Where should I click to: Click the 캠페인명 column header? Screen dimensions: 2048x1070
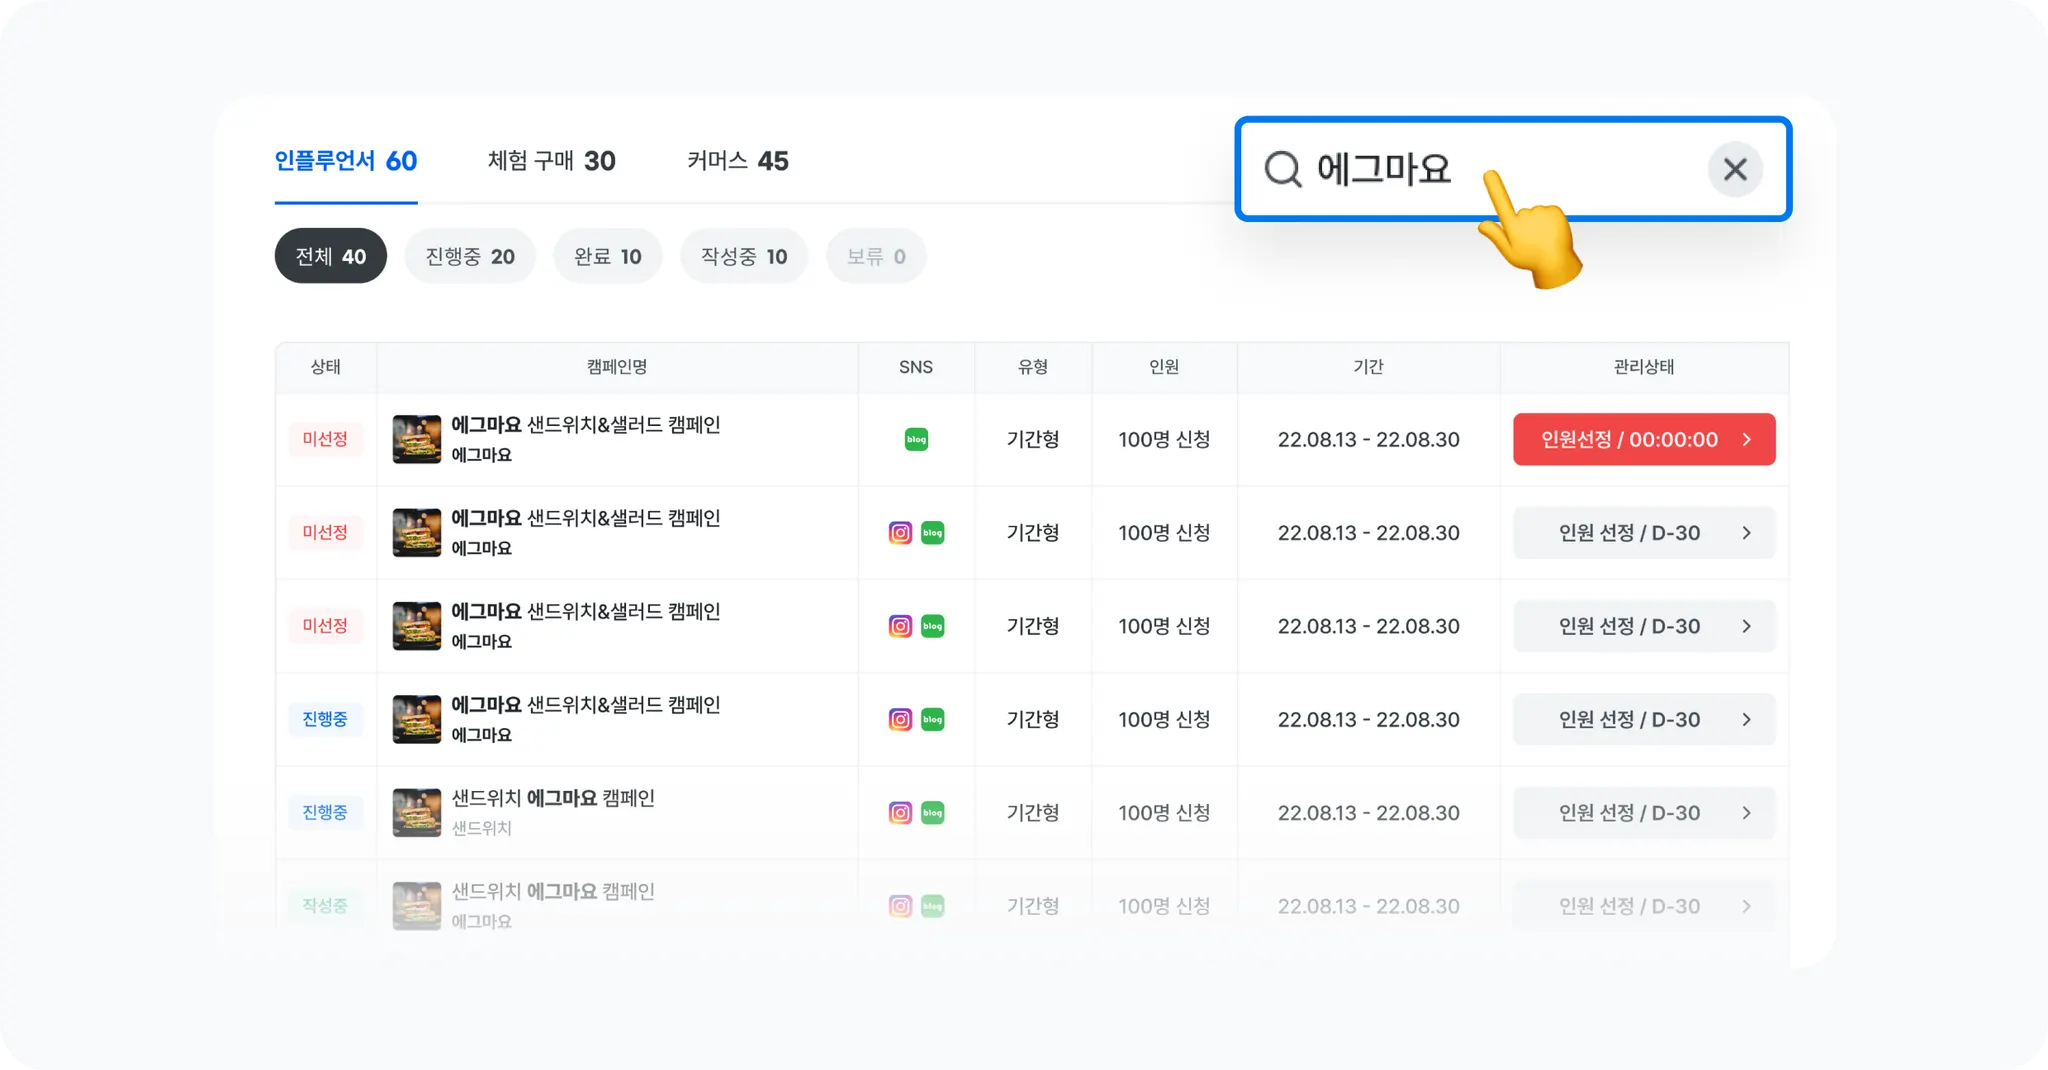coord(617,367)
